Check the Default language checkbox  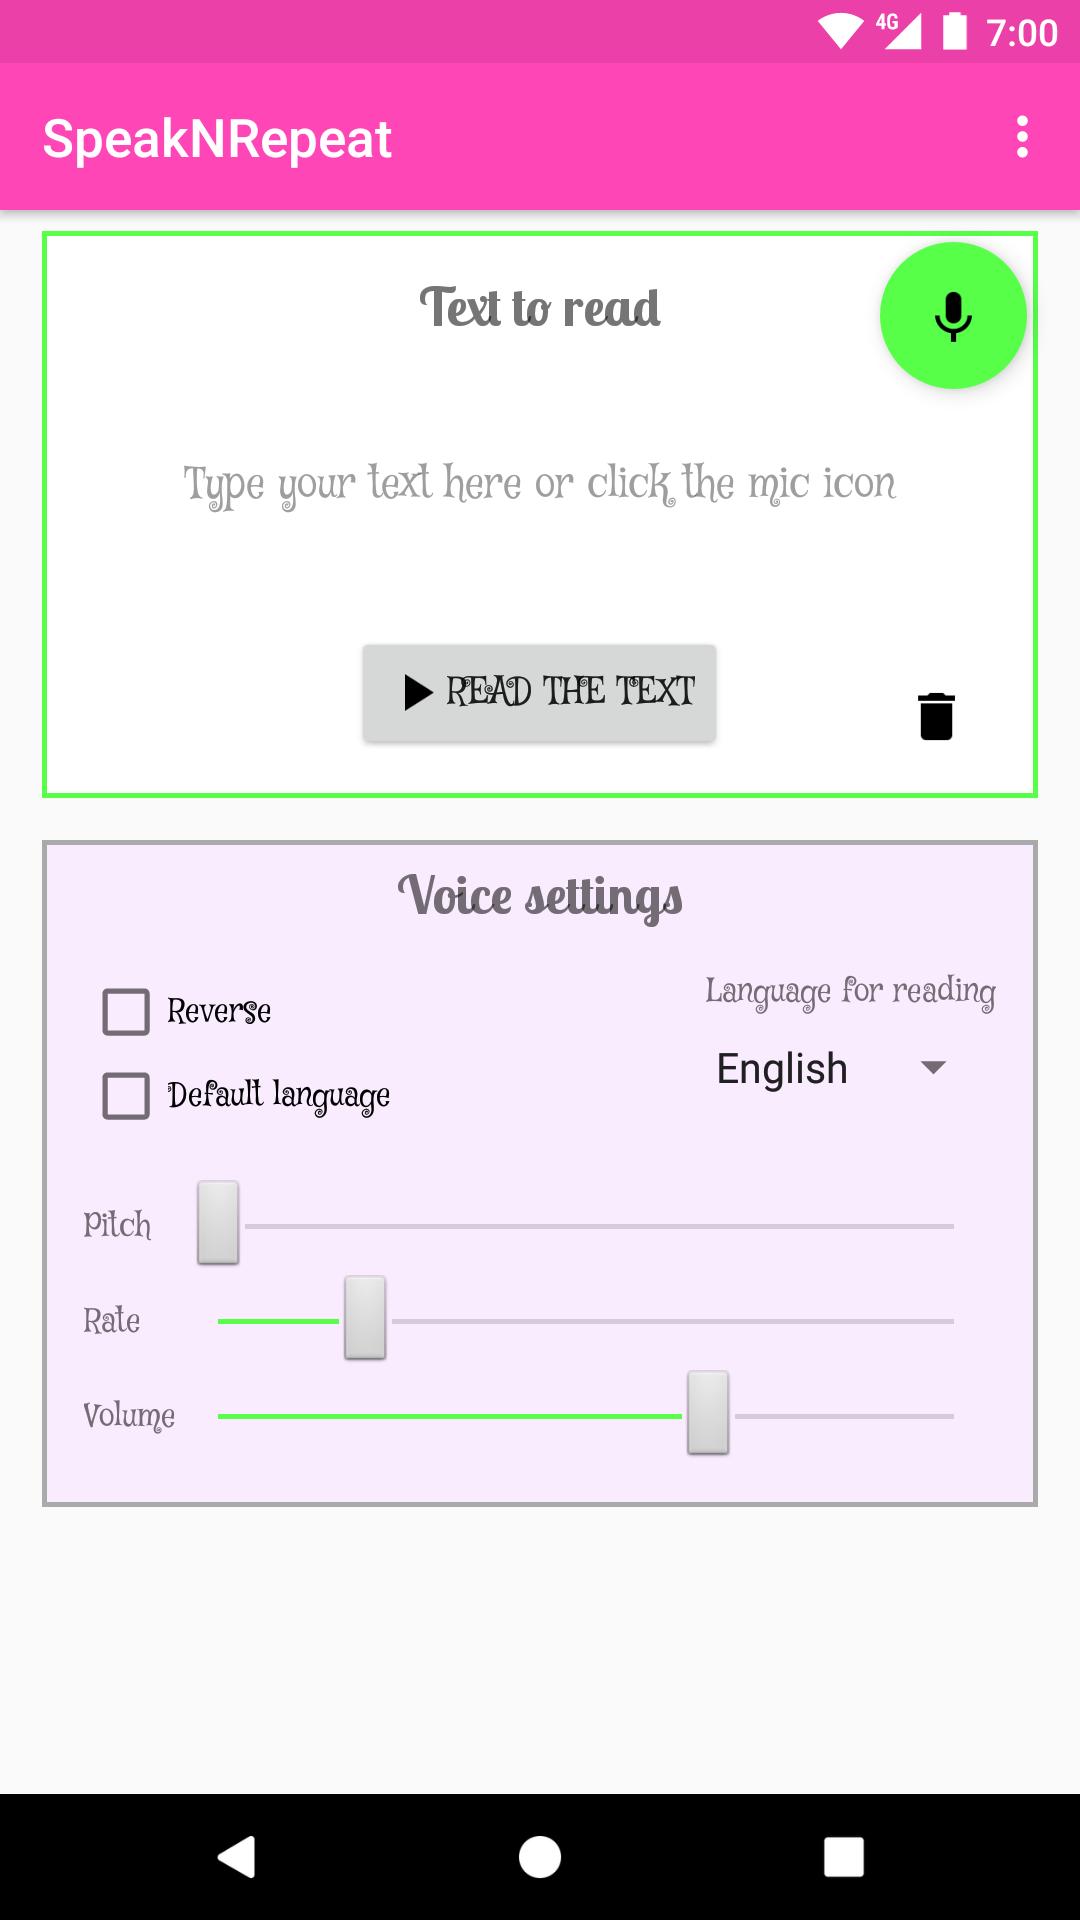pos(126,1096)
